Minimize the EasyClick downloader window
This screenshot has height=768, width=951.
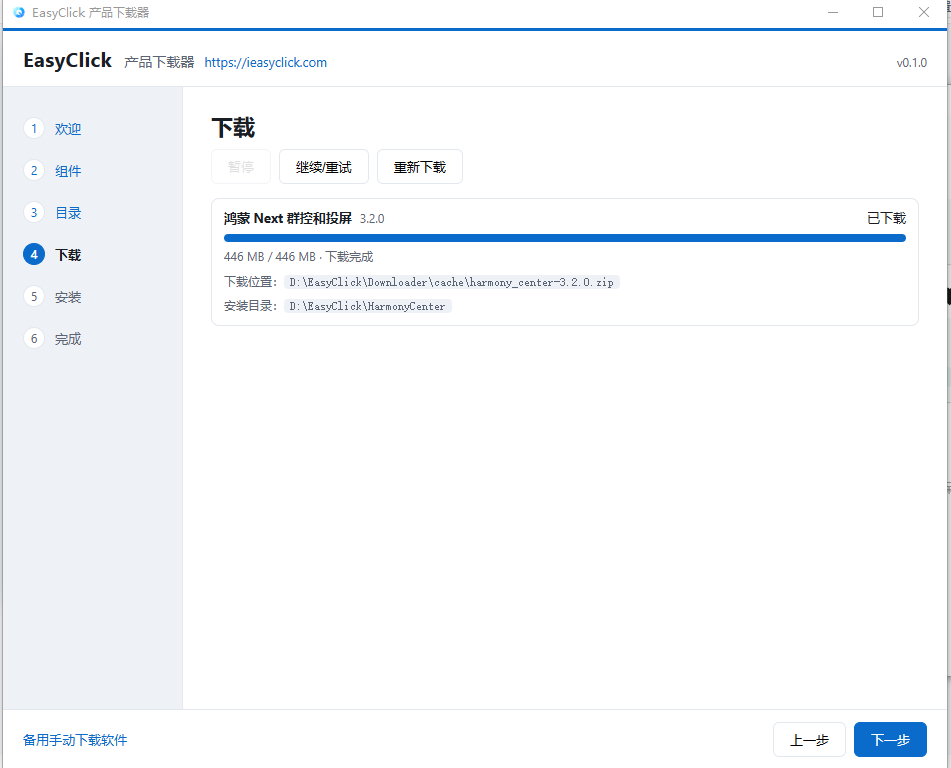(833, 12)
